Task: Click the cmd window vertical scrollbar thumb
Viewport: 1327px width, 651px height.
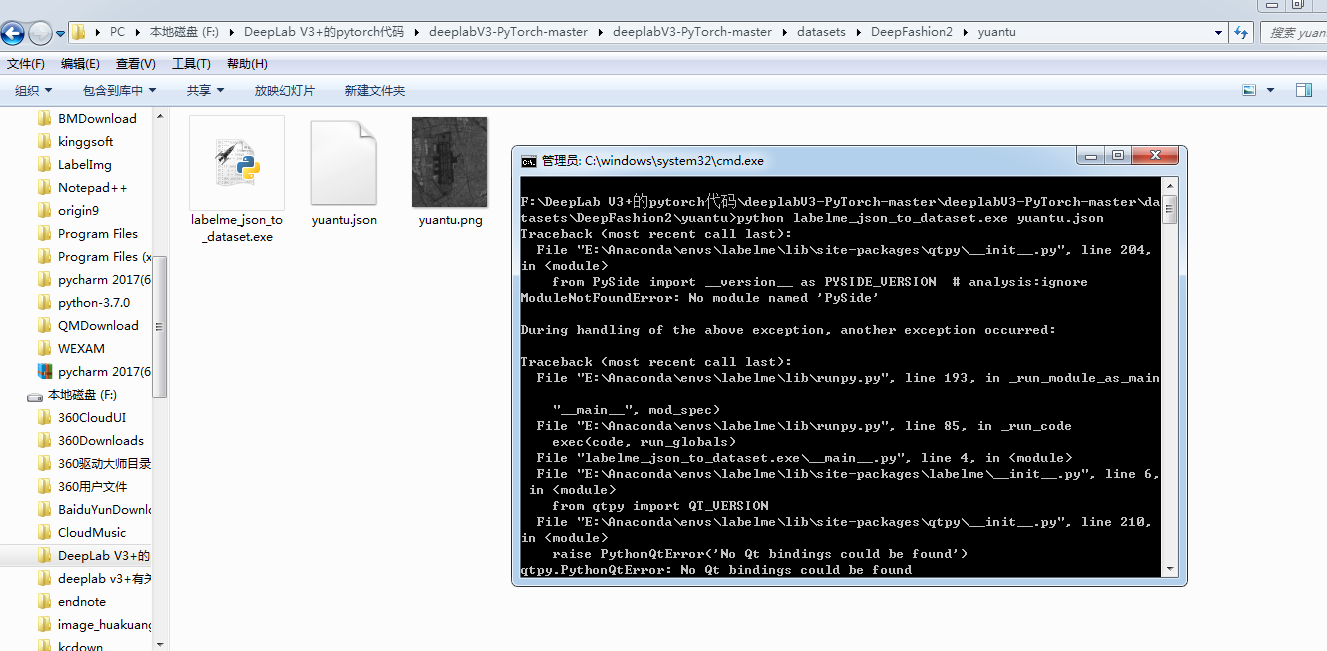Action: tap(1170, 210)
